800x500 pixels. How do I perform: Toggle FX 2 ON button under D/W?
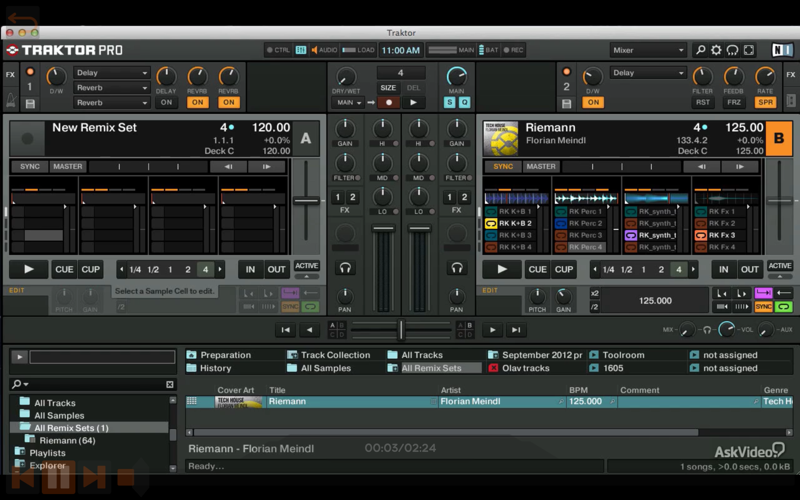593,103
